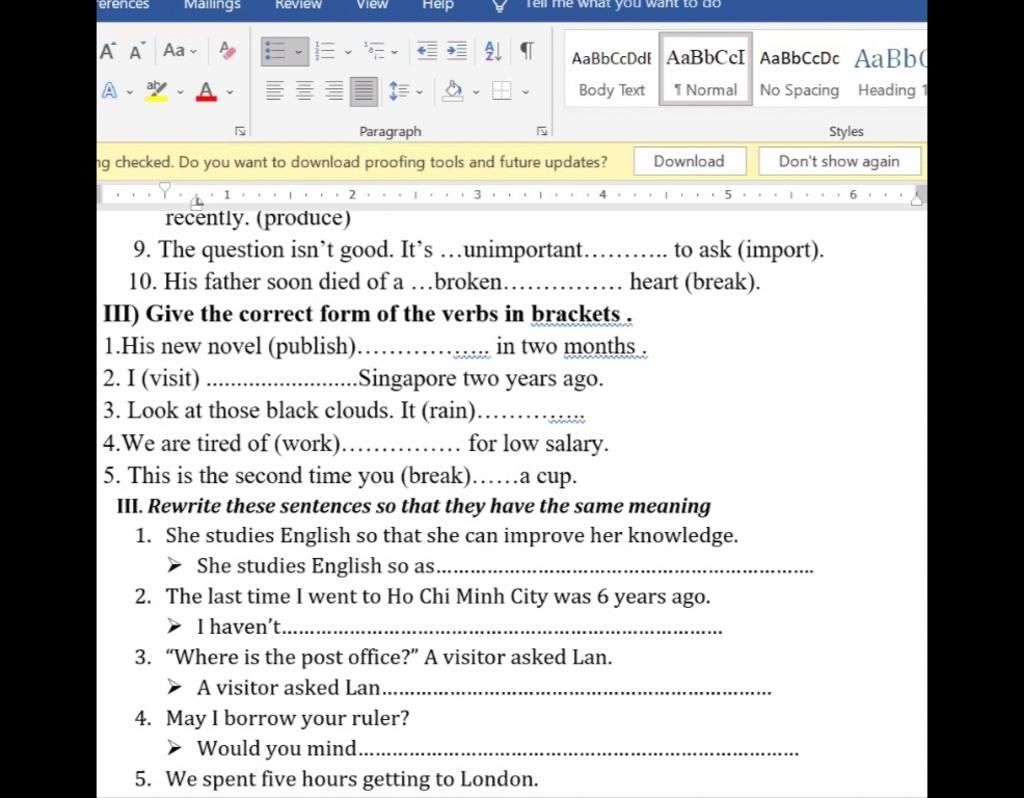Apply bulleted list formatting
This screenshot has width=1024, height=798.
[x=275, y=51]
